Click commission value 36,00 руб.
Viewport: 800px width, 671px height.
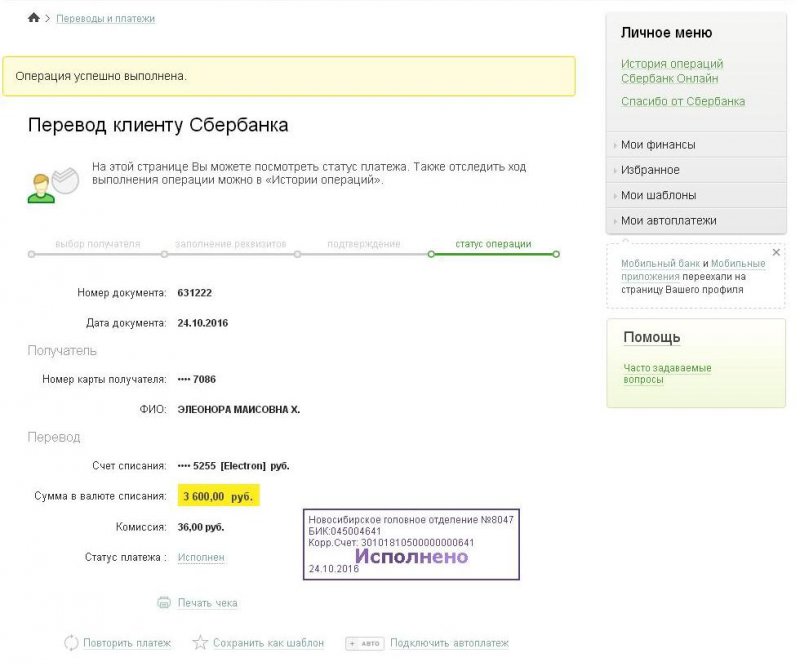click(201, 527)
